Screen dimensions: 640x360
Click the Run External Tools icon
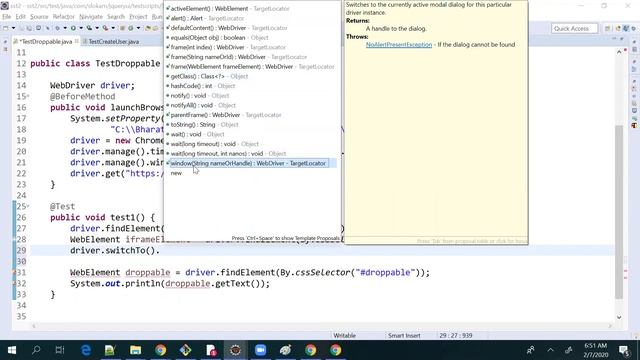pos(106,28)
